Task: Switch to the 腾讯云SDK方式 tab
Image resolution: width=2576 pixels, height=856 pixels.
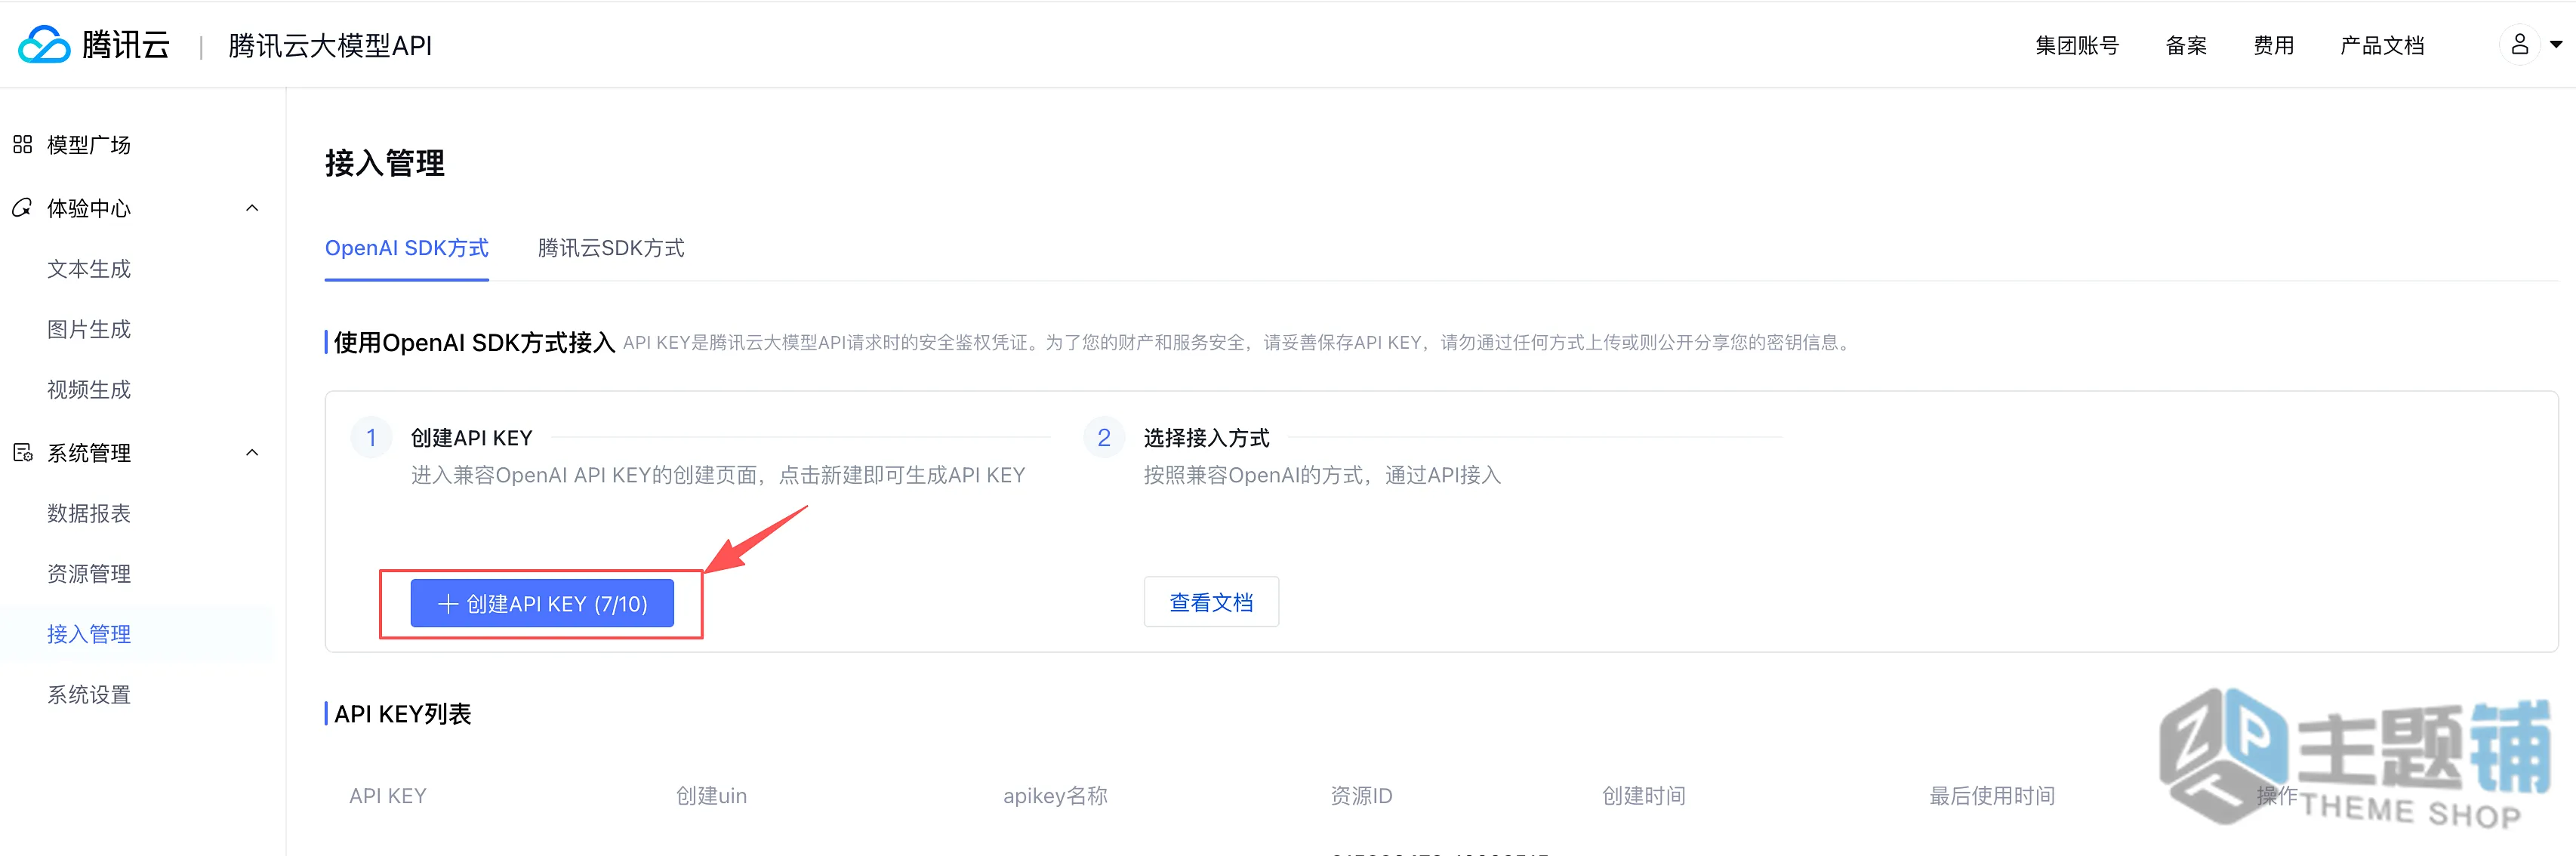Action: tap(611, 248)
